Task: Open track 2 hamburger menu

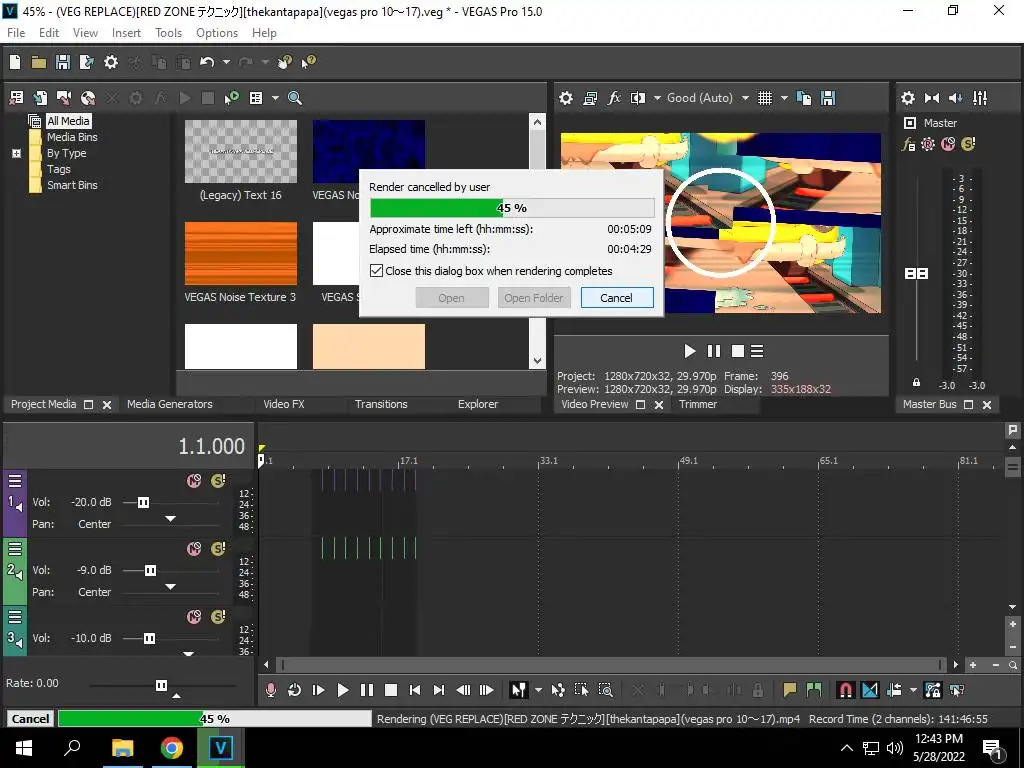Action: pos(15,549)
